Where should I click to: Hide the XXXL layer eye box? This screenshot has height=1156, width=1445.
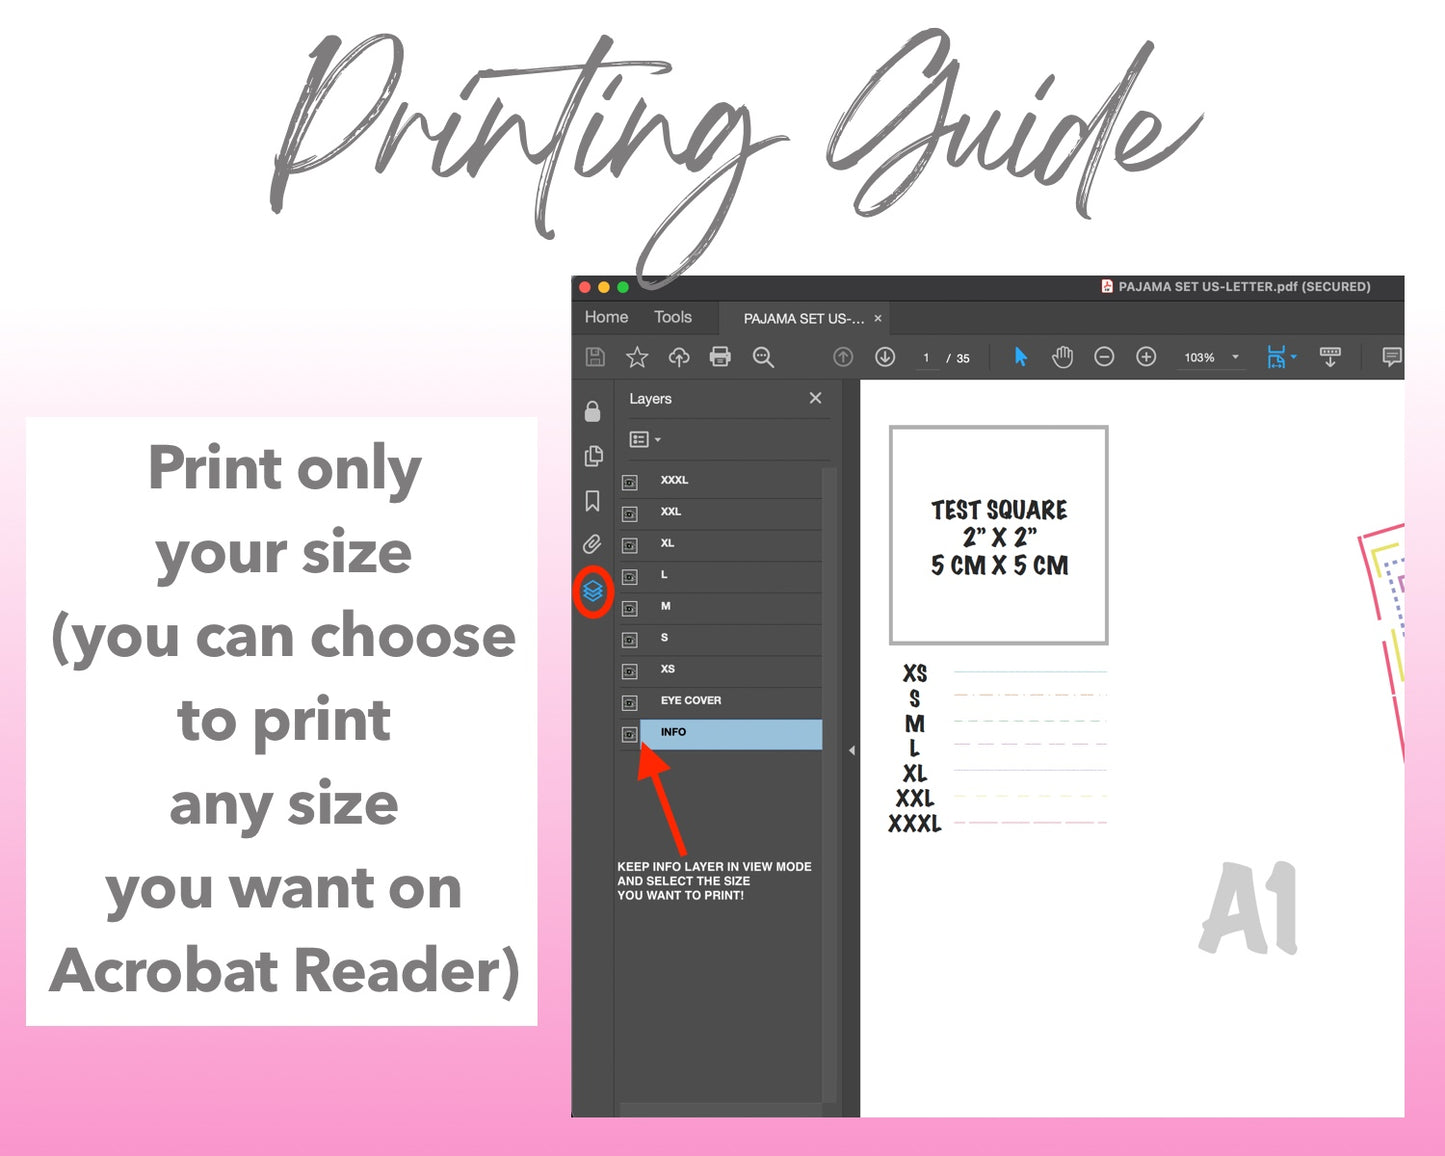coord(630,482)
